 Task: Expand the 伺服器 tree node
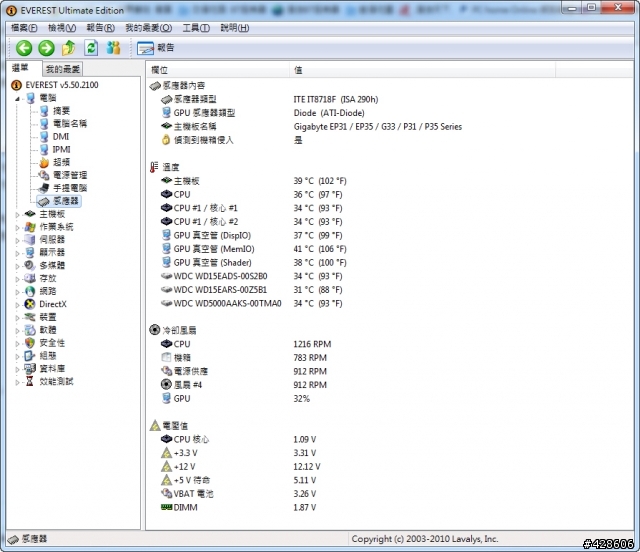(x=17, y=240)
